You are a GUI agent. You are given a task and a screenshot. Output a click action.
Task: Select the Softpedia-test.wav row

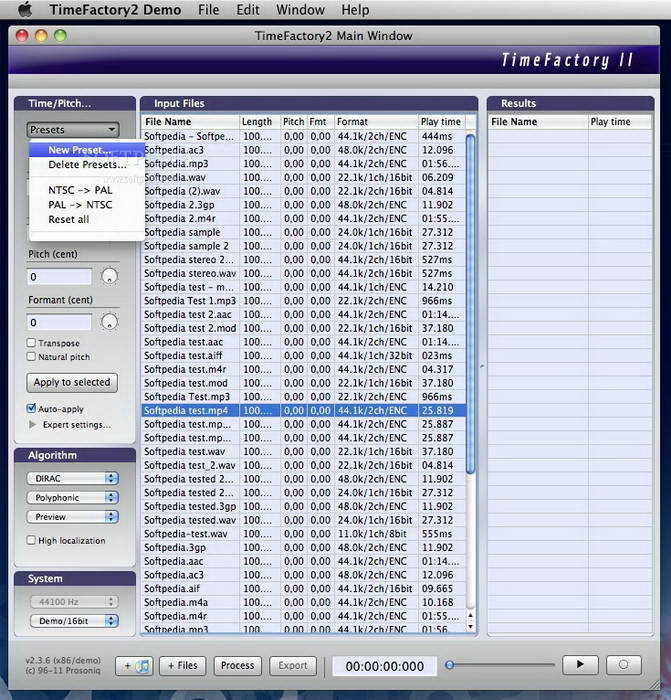coord(304,534)
